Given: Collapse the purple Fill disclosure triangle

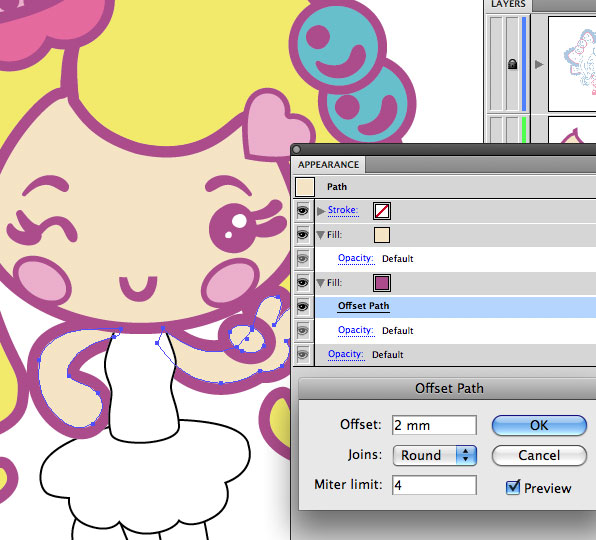Looking at the screenshot, I should point(320,283).
